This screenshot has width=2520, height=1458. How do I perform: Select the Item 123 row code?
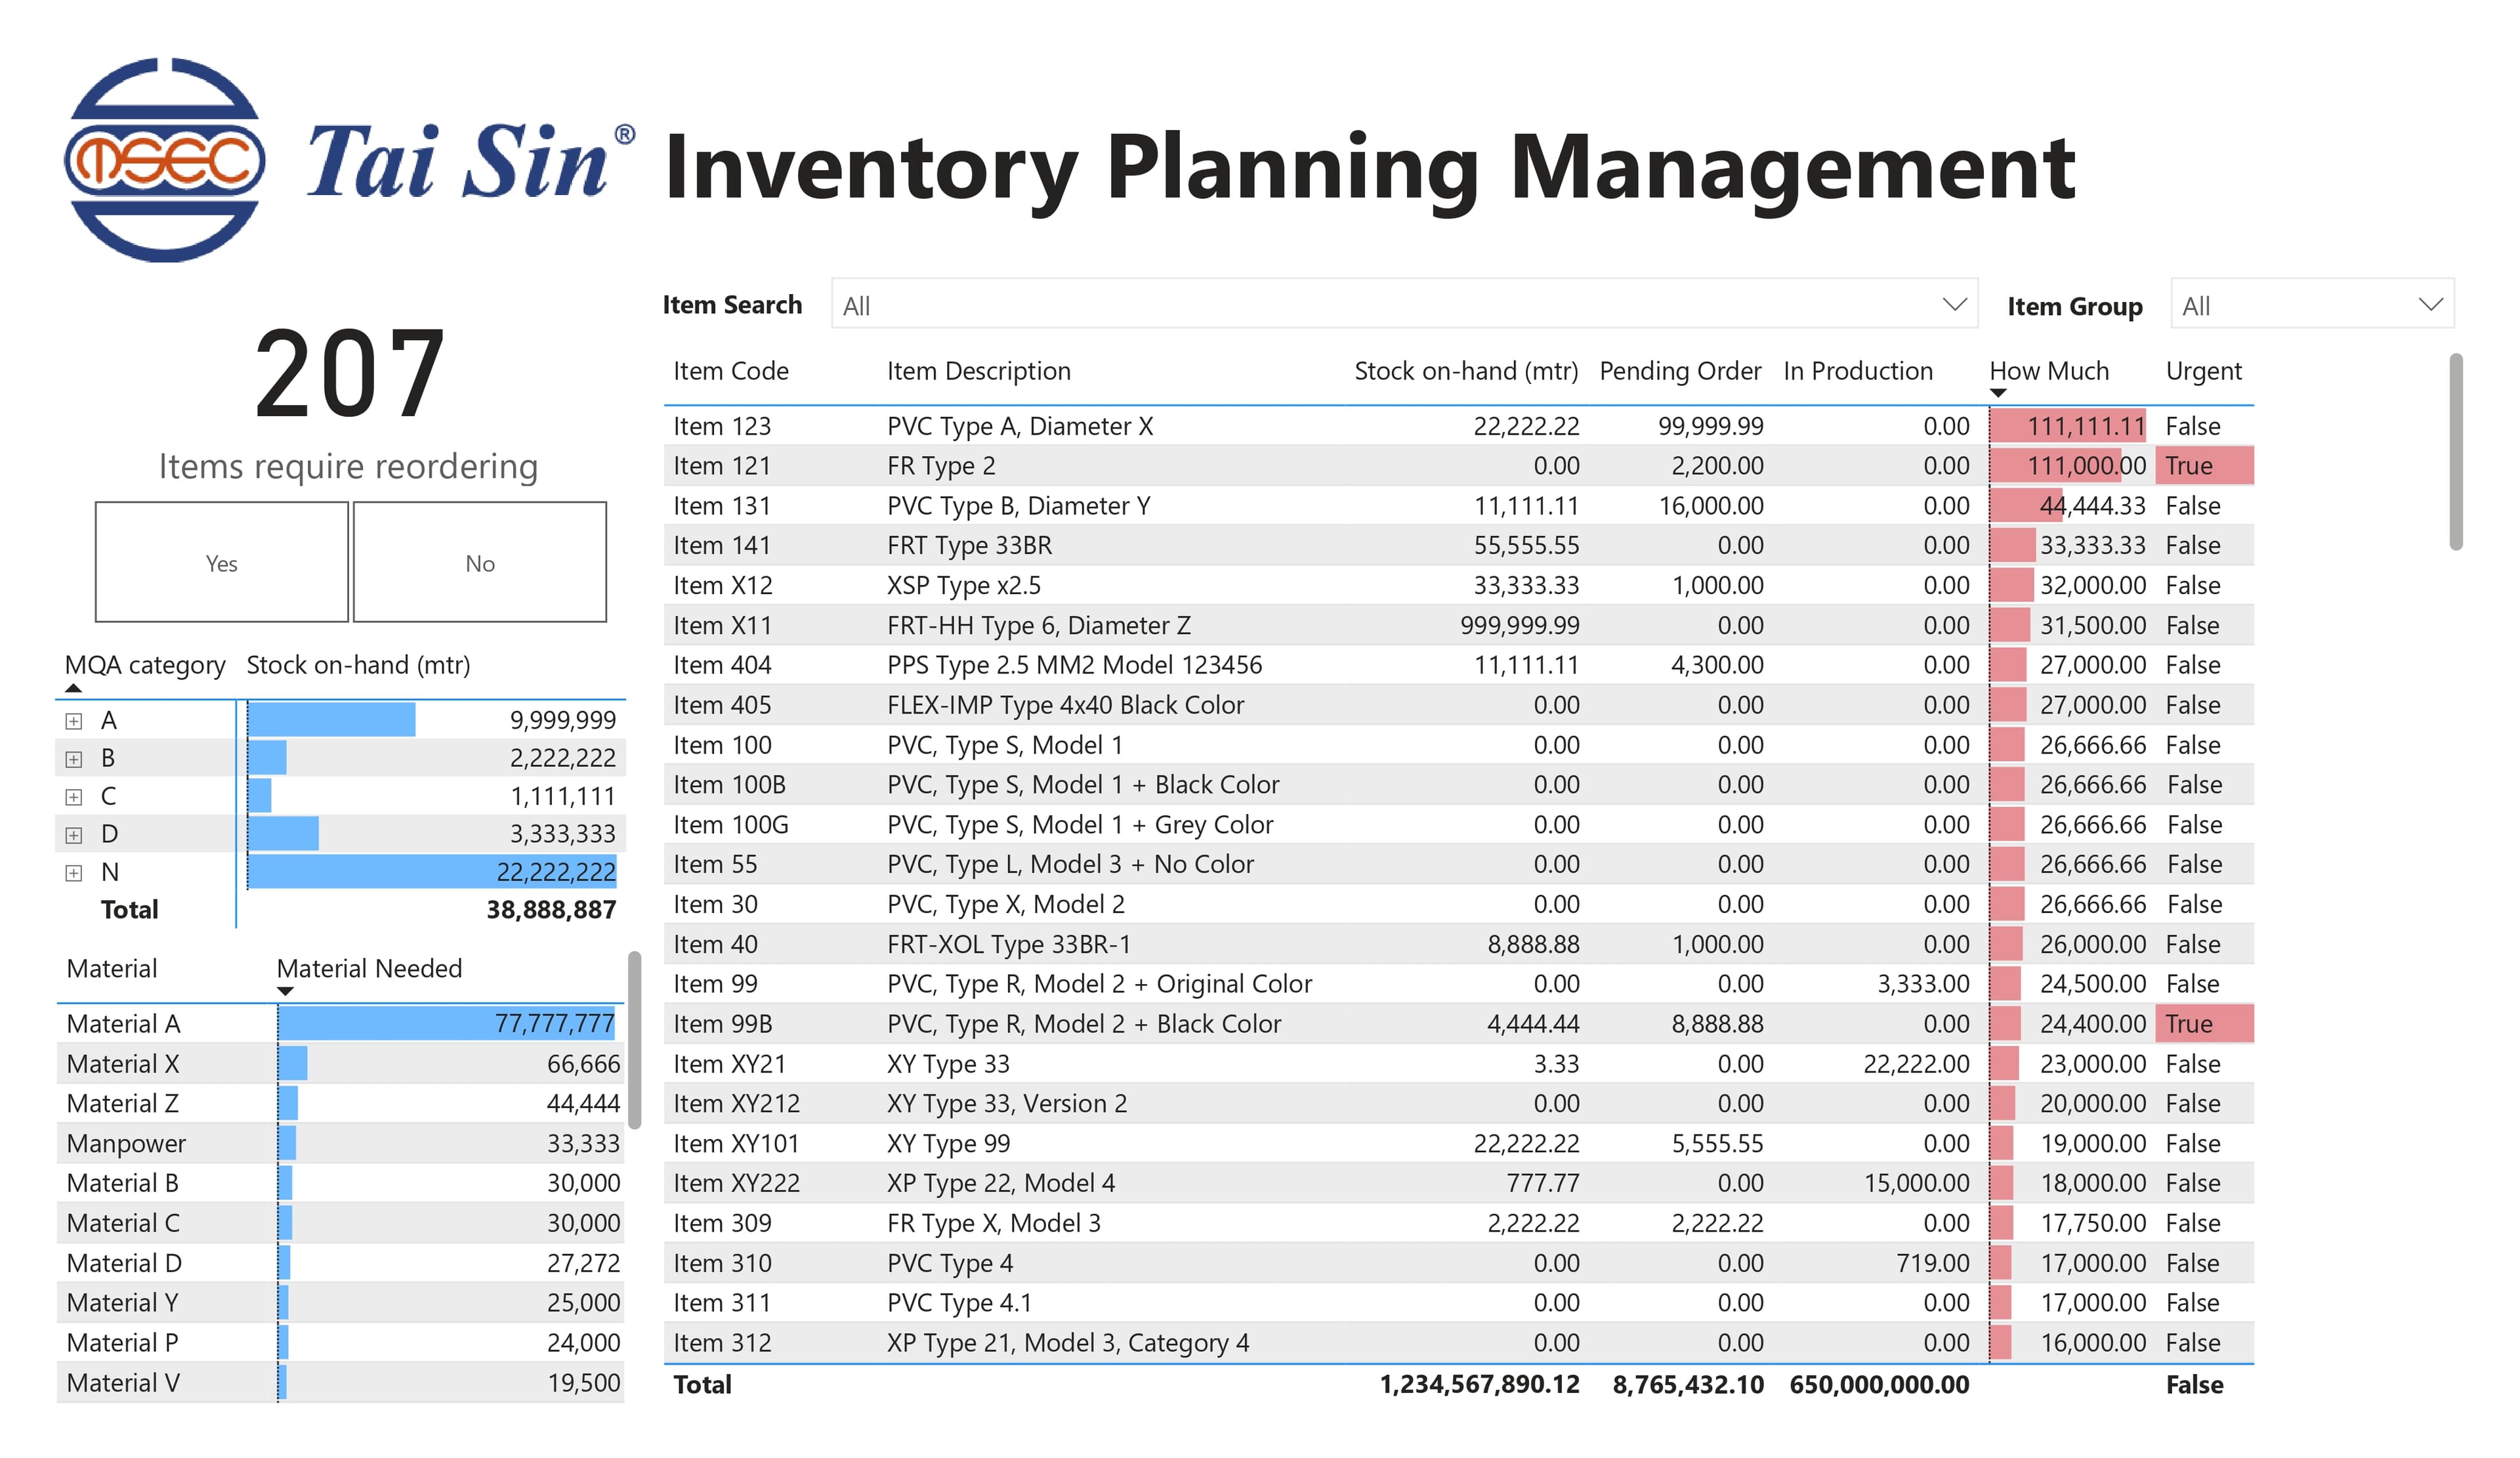pos(722,426)
